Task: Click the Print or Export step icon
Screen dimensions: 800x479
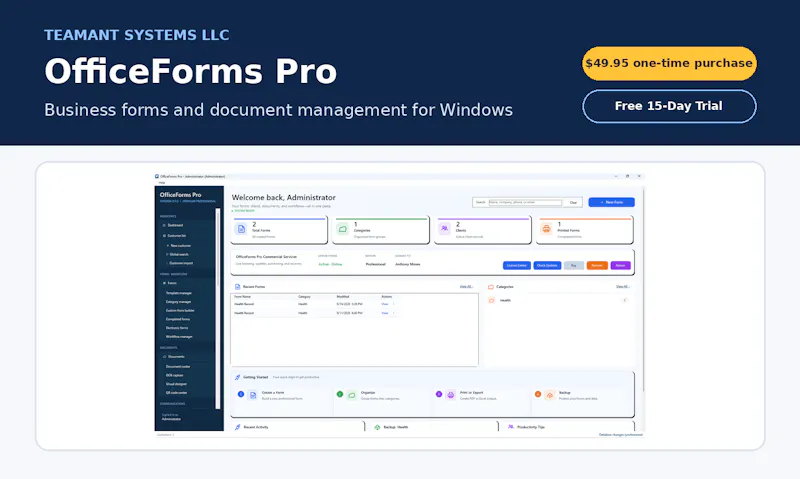Action: click(451, 395)
